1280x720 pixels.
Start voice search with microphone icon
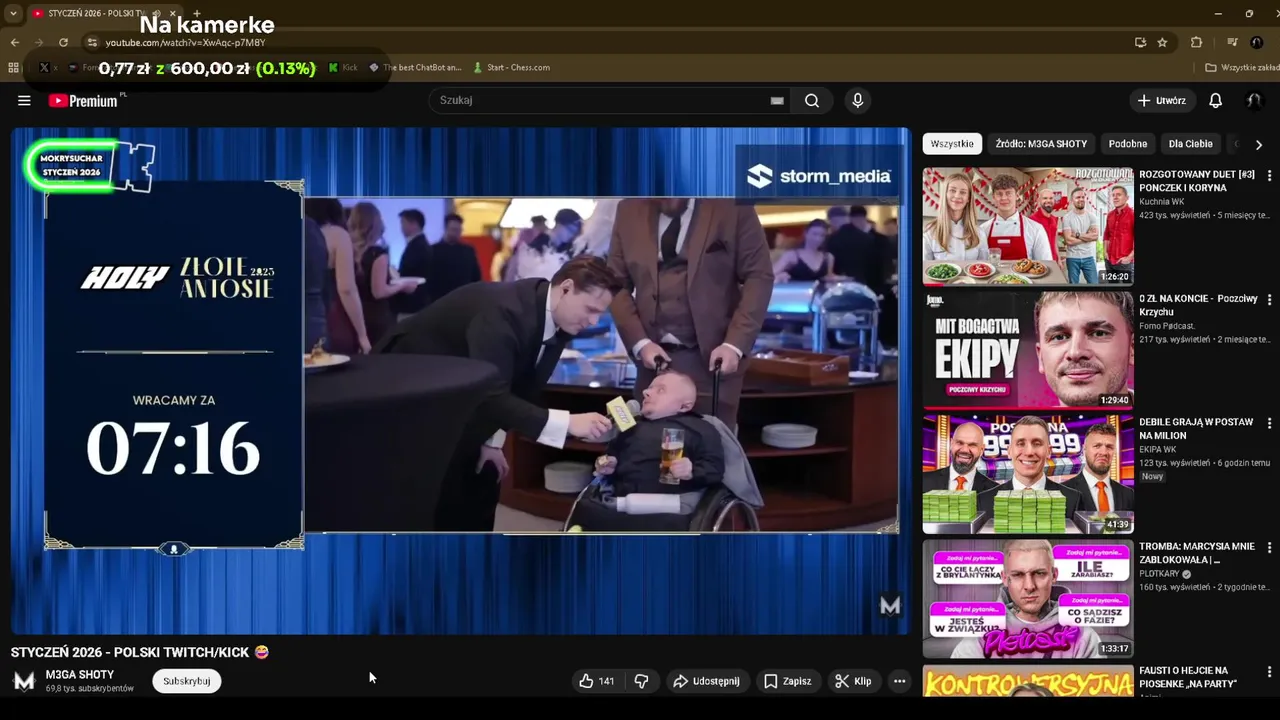(857, 100)
